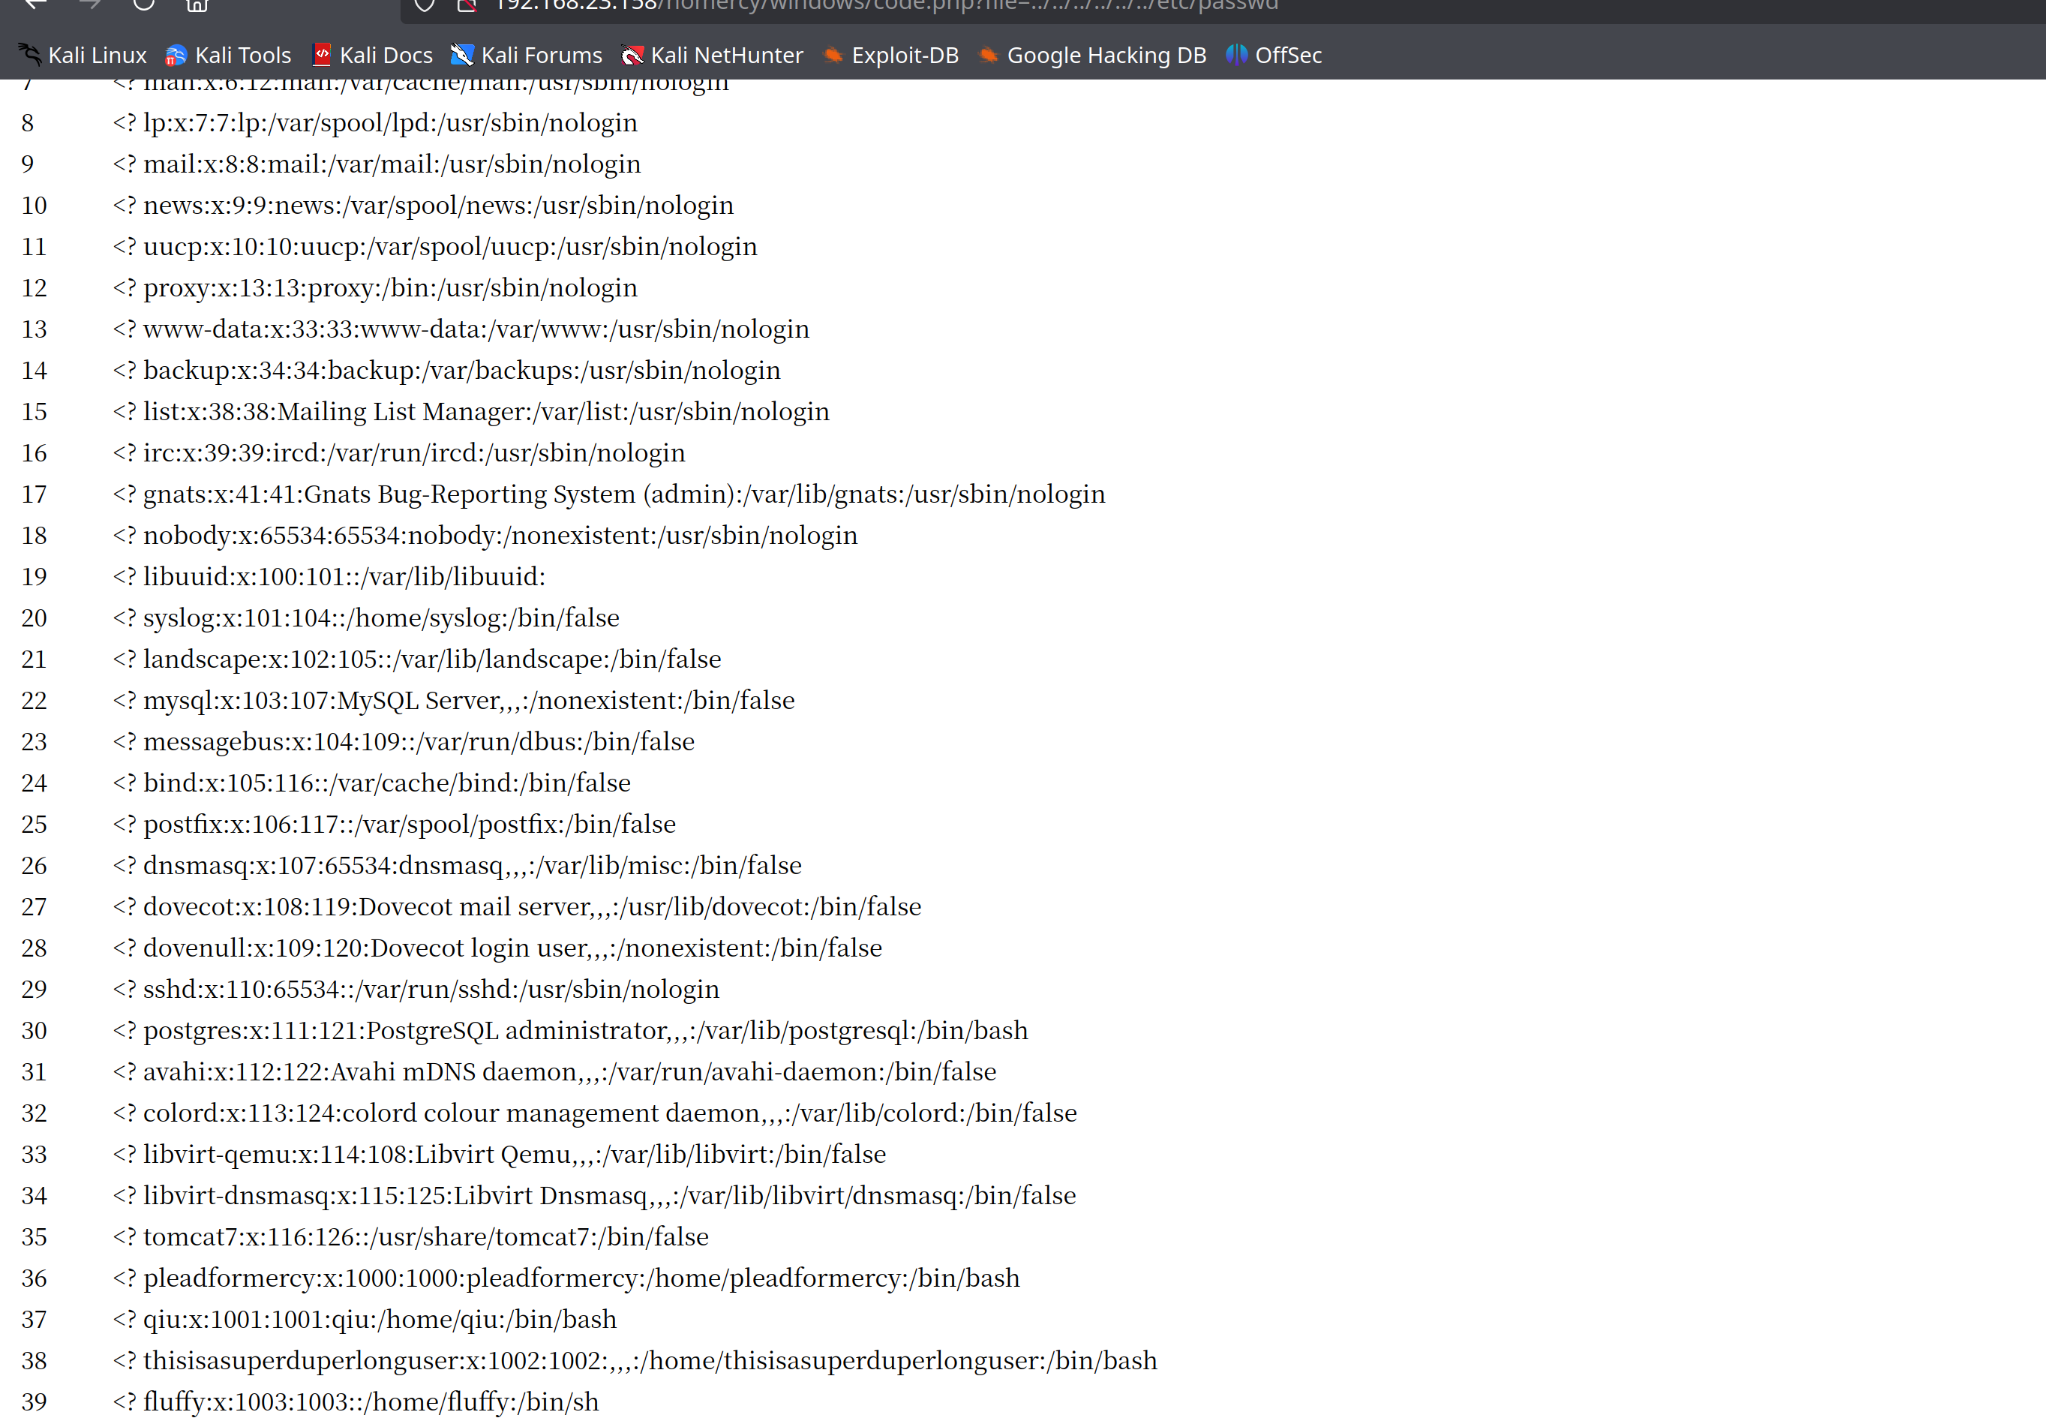The height and width of the screenshot is (1418, 2046).
Task: Click the fluffy:x:1003:1003 line
Action: point(356,1401)
